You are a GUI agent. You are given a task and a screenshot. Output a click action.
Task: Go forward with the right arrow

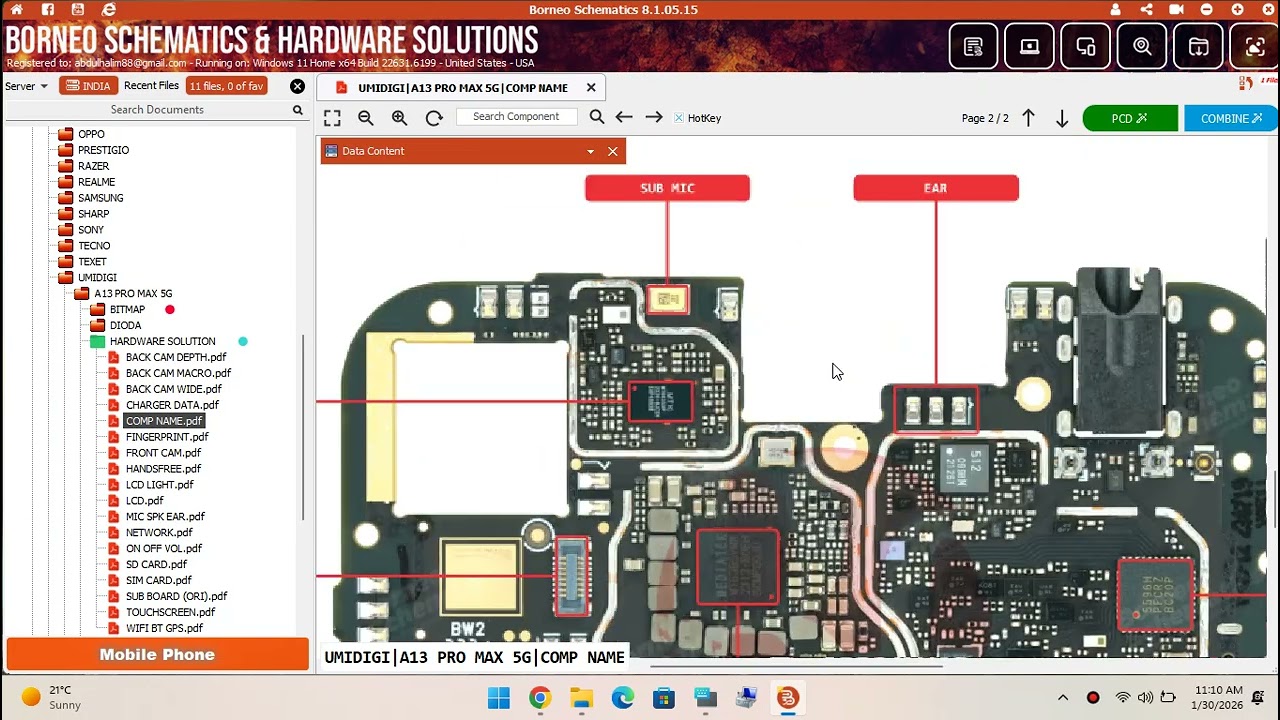coord(654,118)
